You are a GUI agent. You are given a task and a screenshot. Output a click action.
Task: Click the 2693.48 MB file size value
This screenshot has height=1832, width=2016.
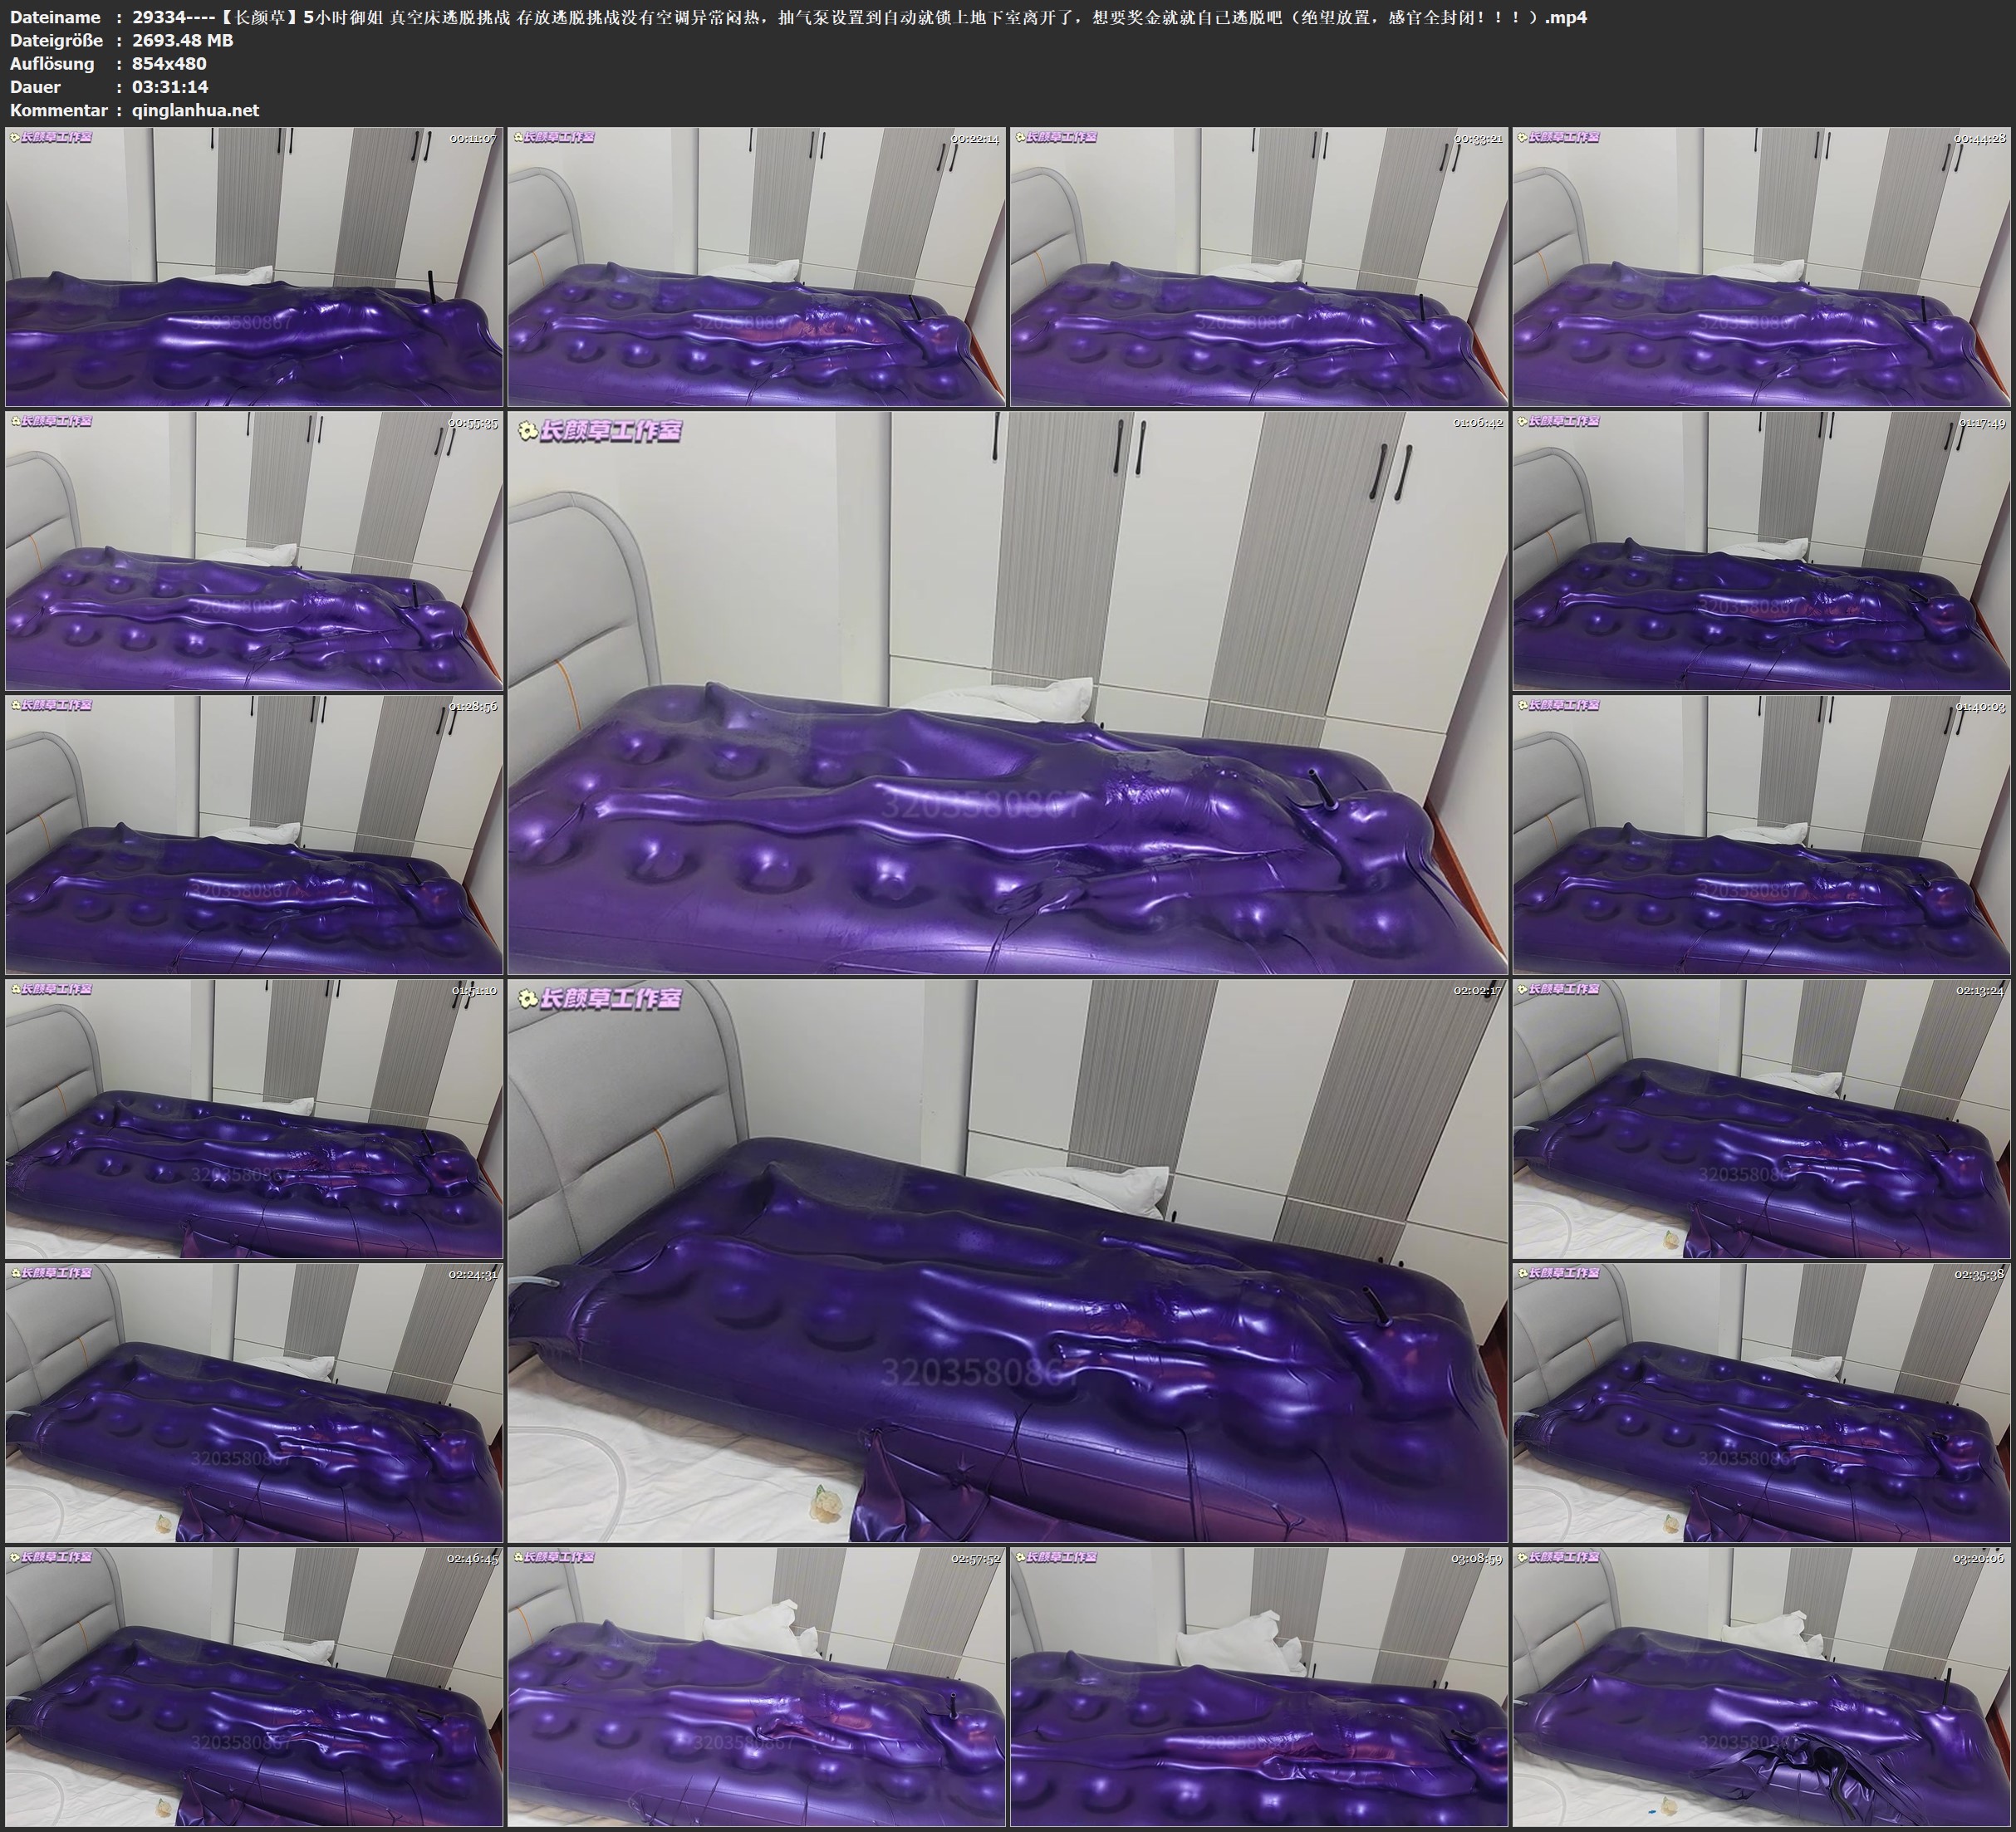[182, 40]
